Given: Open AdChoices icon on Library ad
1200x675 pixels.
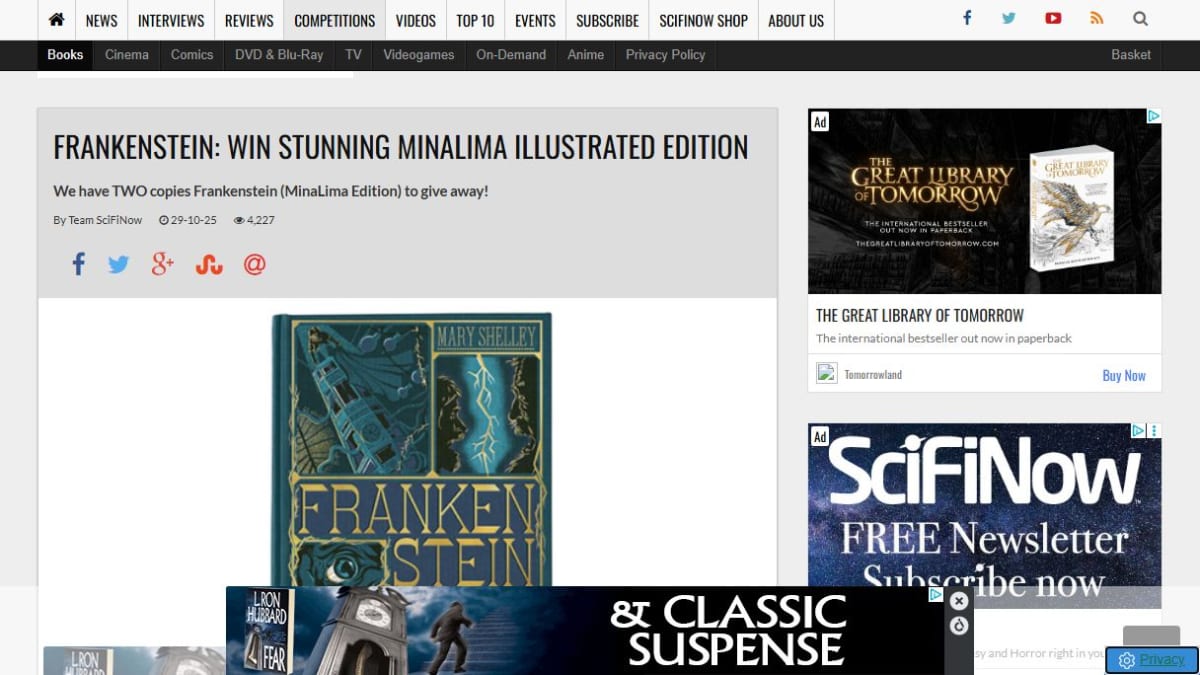Looking at the screenshot, I should [1153, 117].
